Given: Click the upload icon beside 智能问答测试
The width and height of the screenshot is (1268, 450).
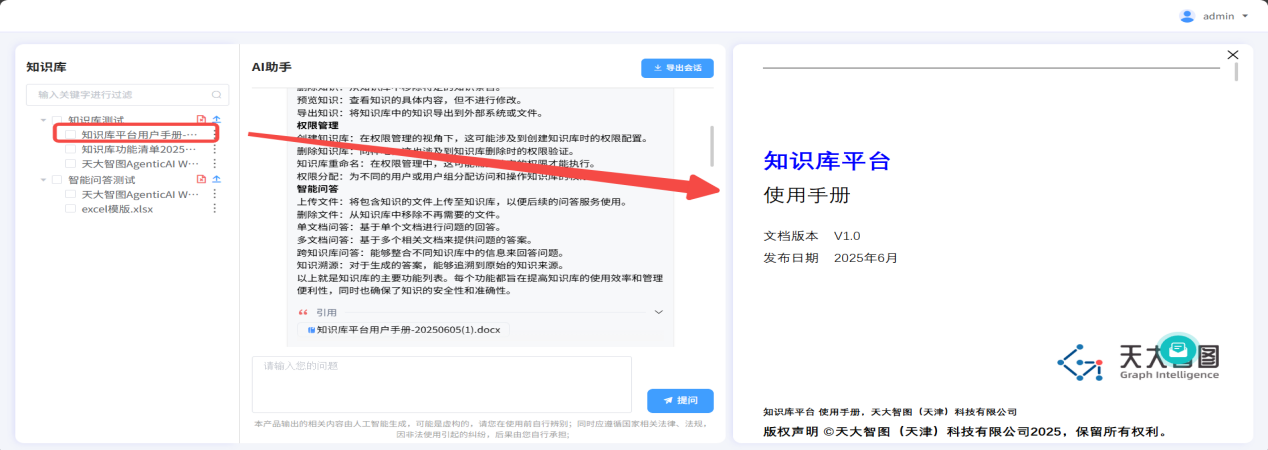Looking at the screenshot, I should pos(215,179).
